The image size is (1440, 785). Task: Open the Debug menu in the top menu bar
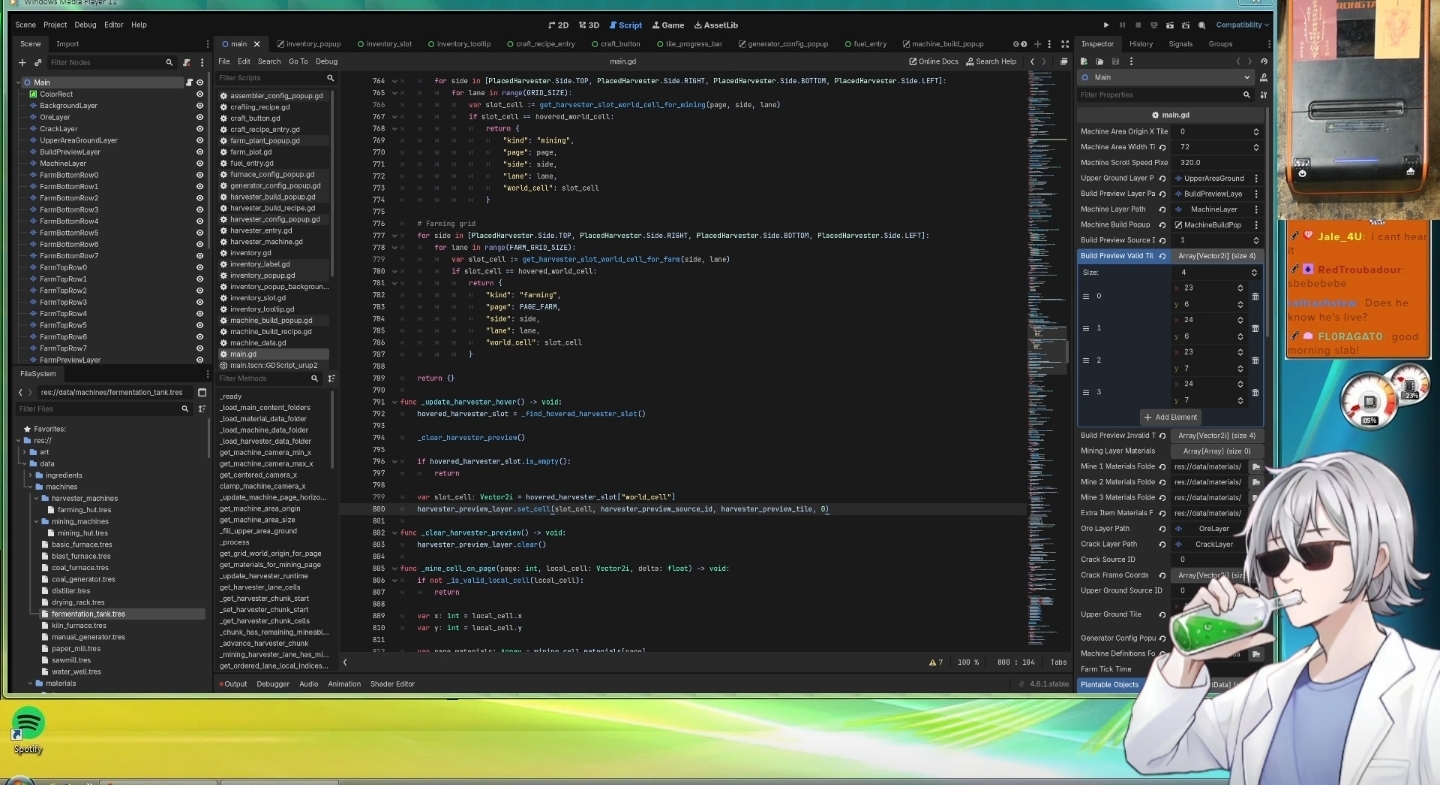[86, 25]
